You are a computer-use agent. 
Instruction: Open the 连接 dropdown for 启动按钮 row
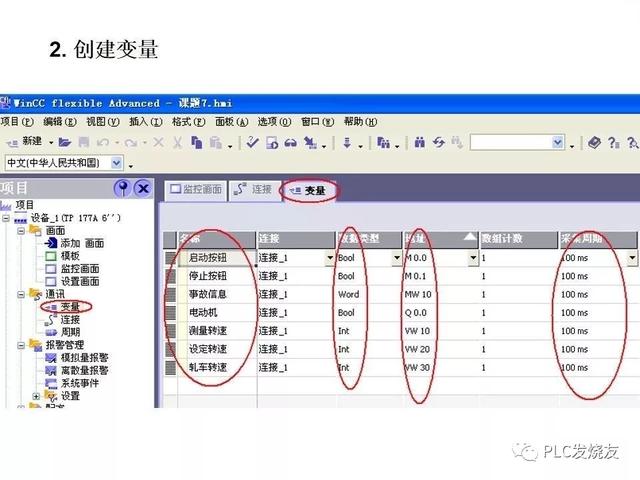click(330, 258)
